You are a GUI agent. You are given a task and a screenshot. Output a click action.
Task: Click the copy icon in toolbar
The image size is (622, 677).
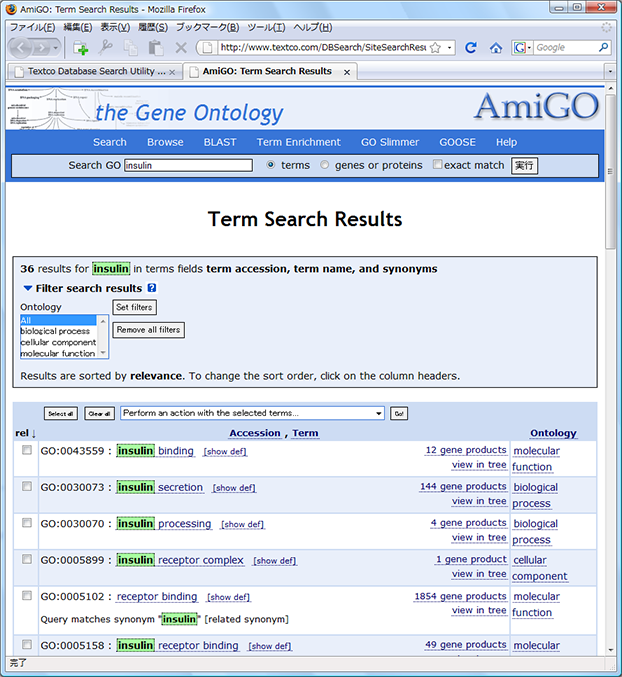(x=130, y=48)
